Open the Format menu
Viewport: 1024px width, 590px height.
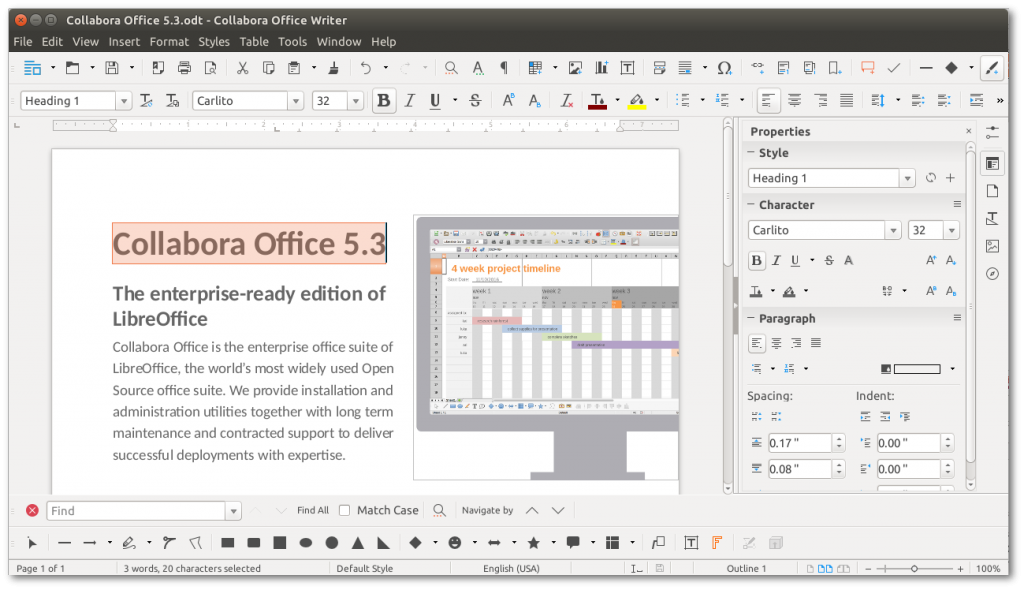(169, 42)
